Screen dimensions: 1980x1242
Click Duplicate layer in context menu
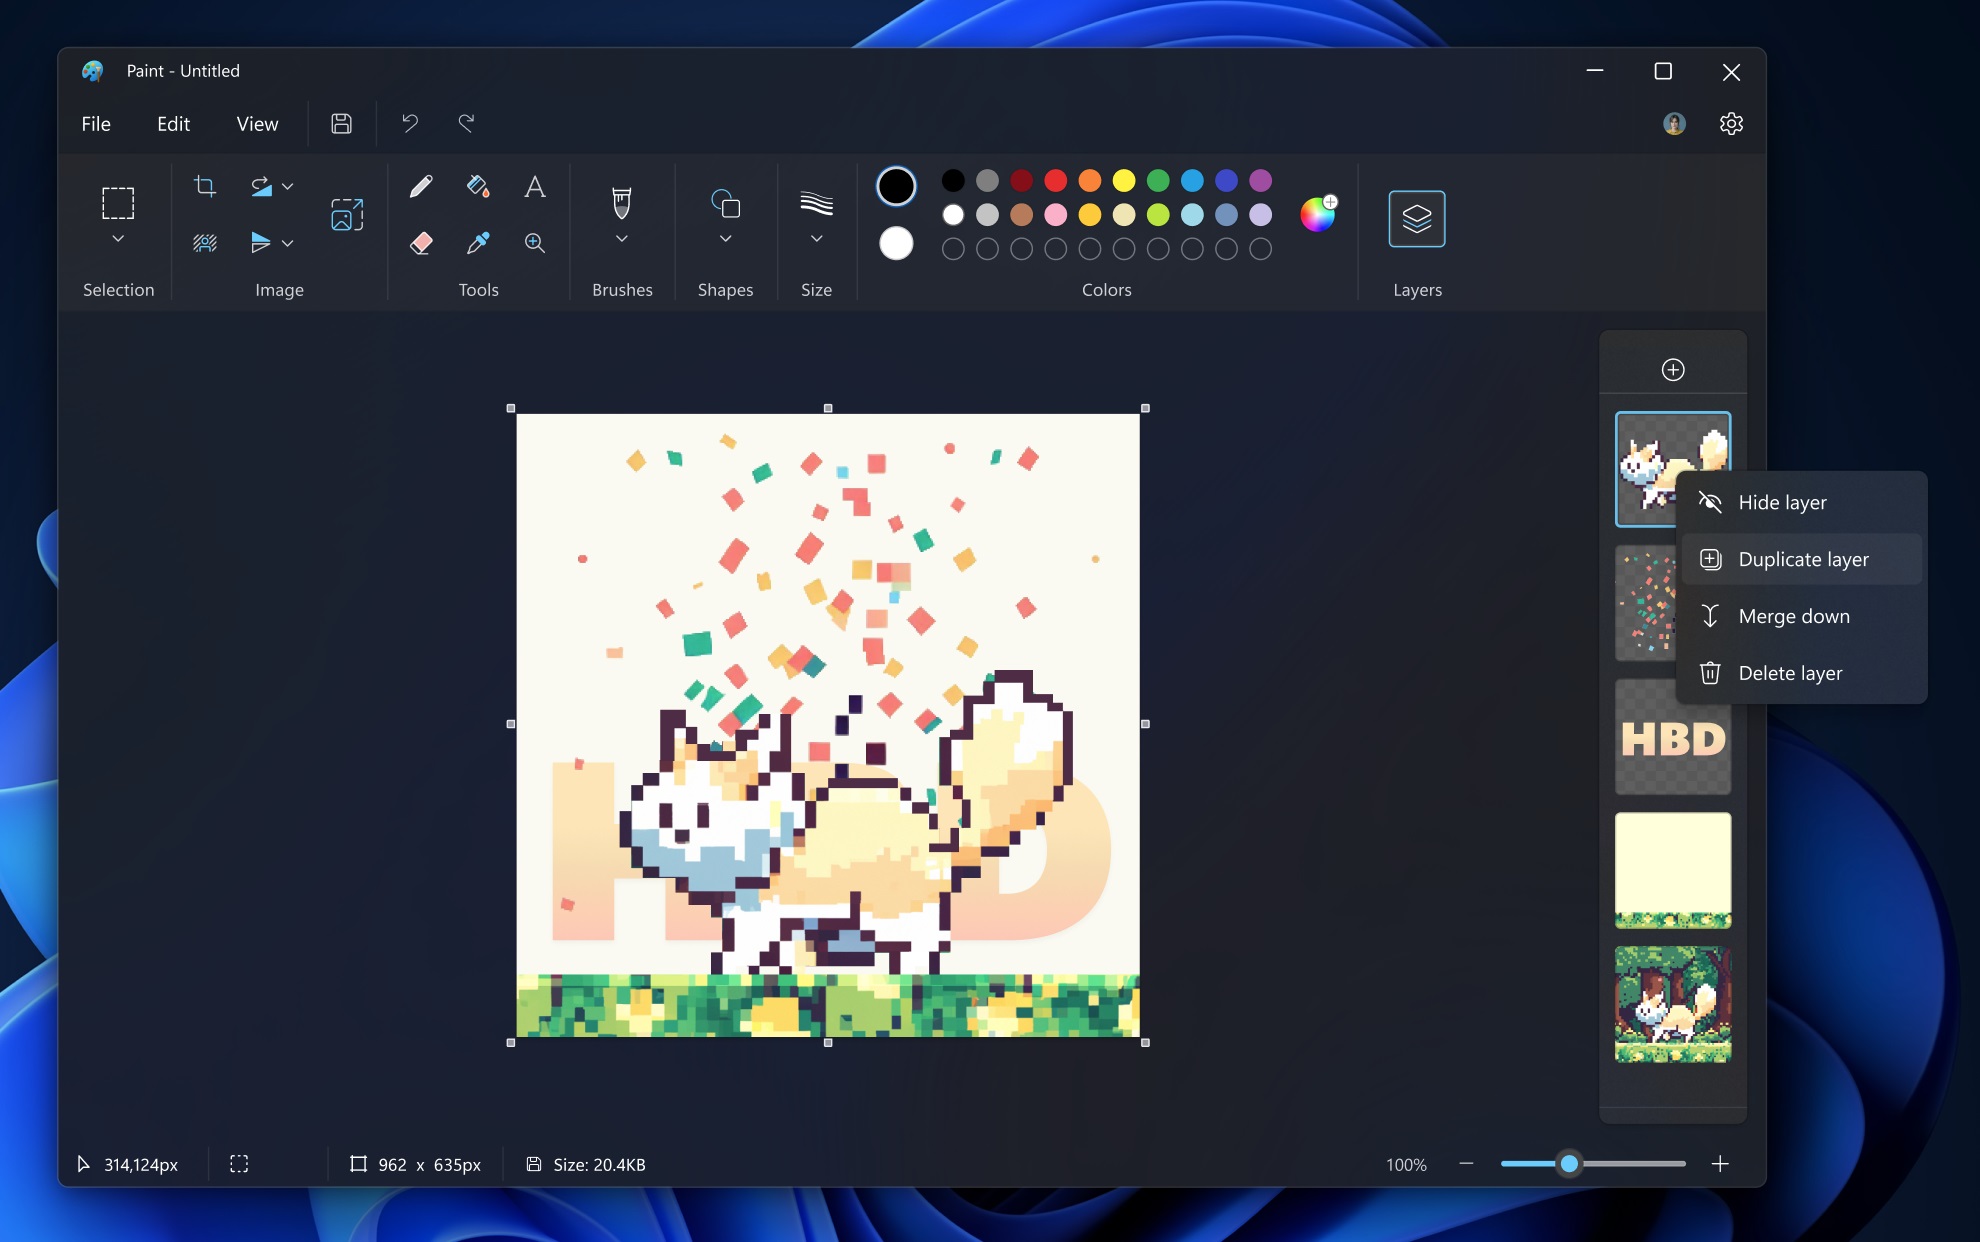pos(1803,558)
